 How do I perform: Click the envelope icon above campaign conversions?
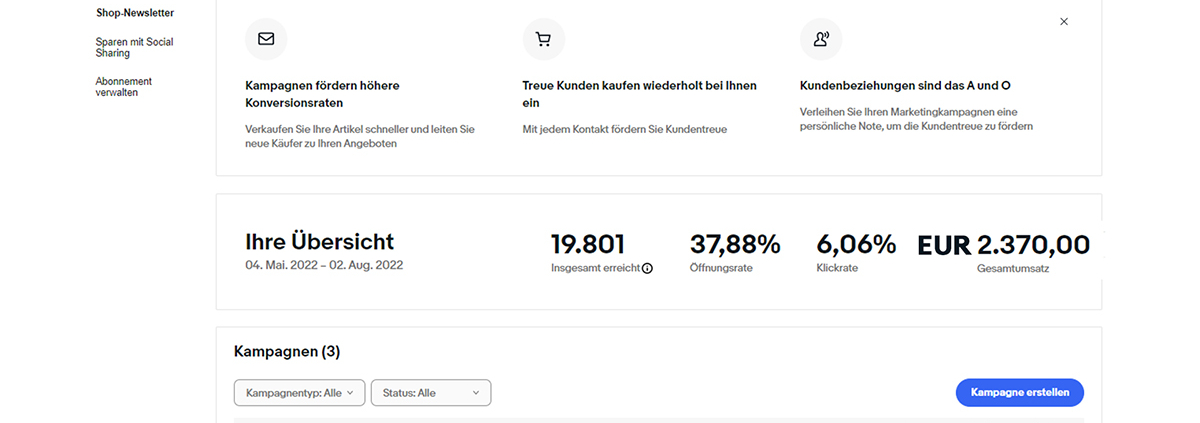[x=266, y=39]
